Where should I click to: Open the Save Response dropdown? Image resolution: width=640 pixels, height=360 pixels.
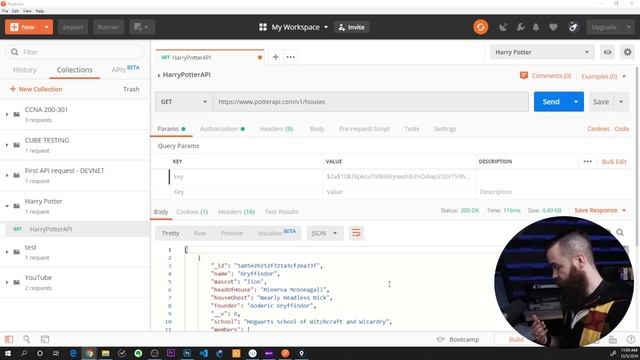point(600,210)
